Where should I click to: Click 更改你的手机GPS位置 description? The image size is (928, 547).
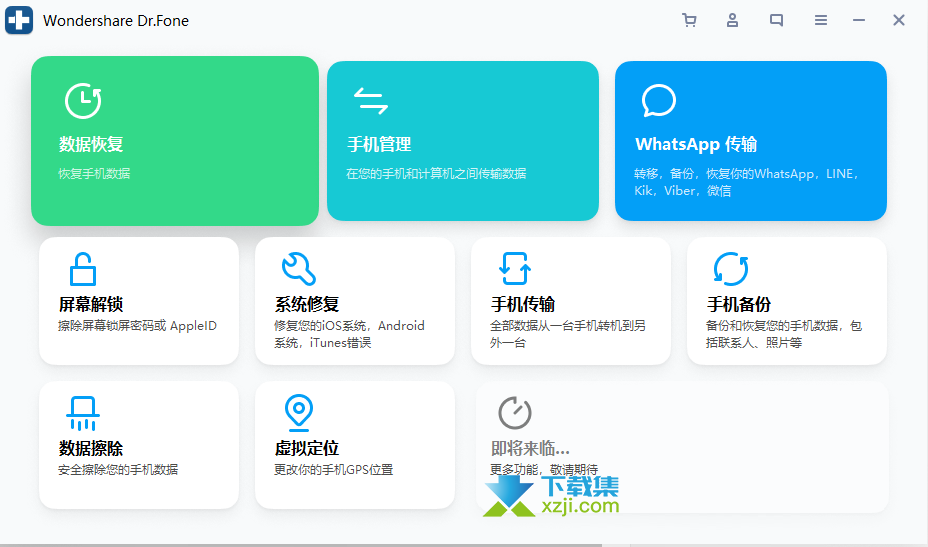[x=333, y=469]
